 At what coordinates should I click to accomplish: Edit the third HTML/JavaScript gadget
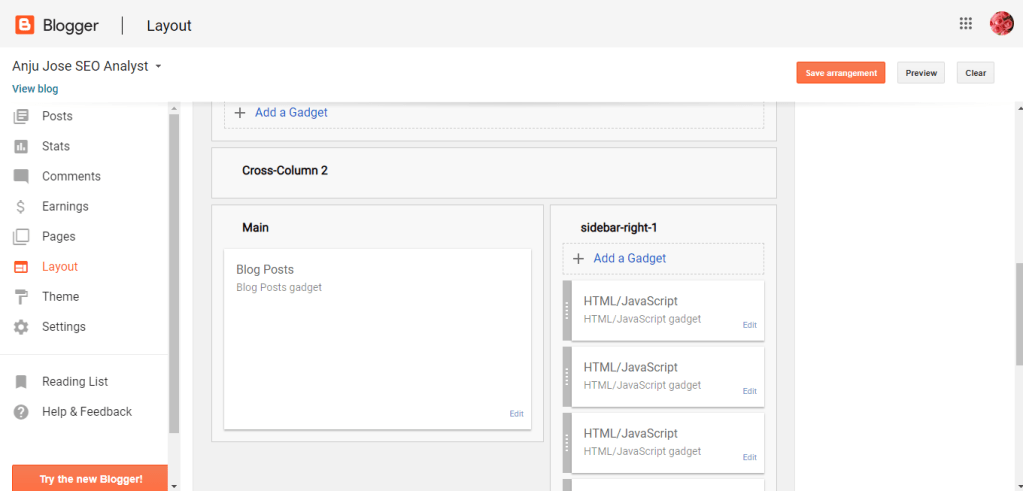[x=750, y=457]
